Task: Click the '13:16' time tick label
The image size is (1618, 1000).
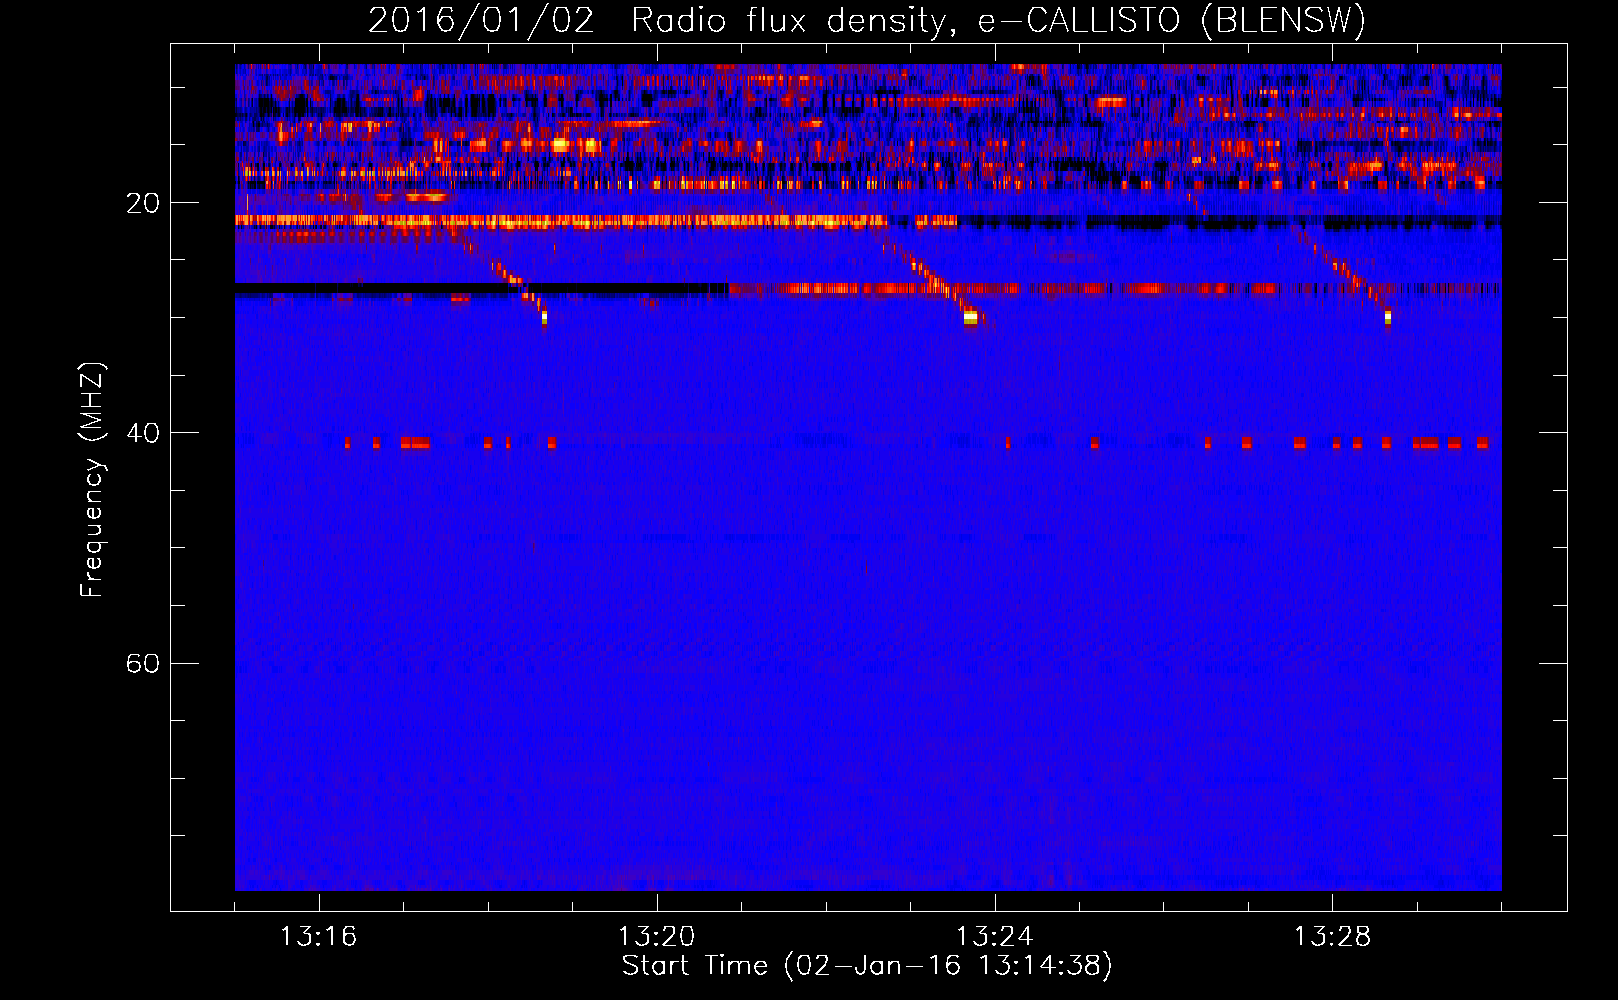Action: click(x=318, y=937)
